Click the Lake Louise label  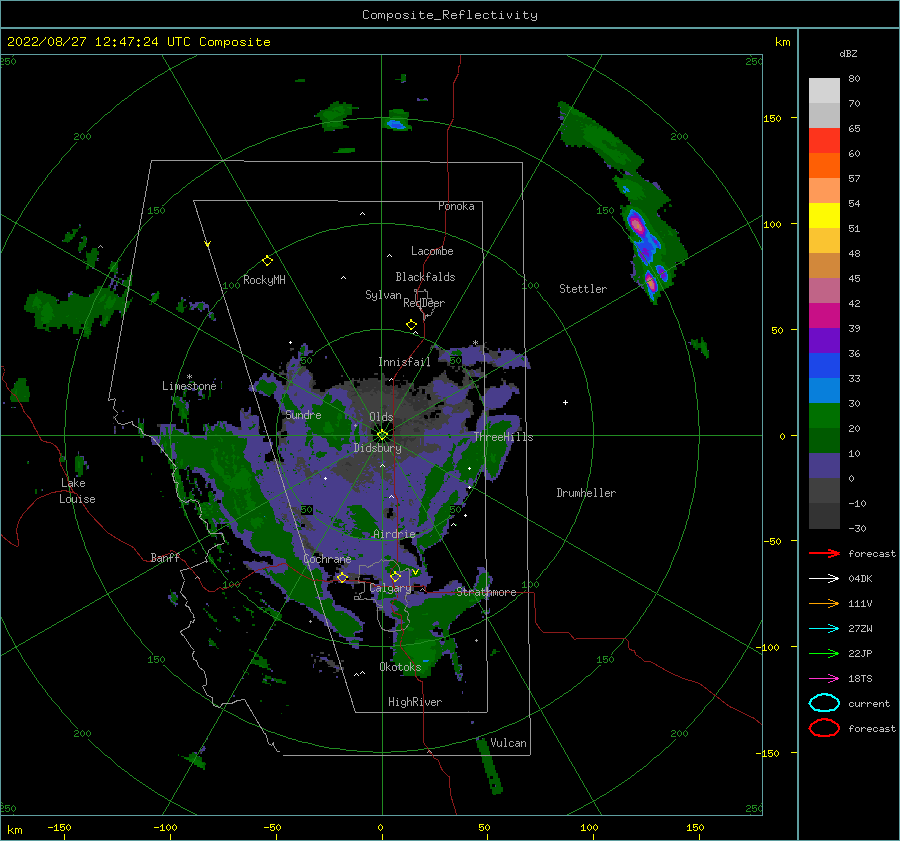[77, 491]
